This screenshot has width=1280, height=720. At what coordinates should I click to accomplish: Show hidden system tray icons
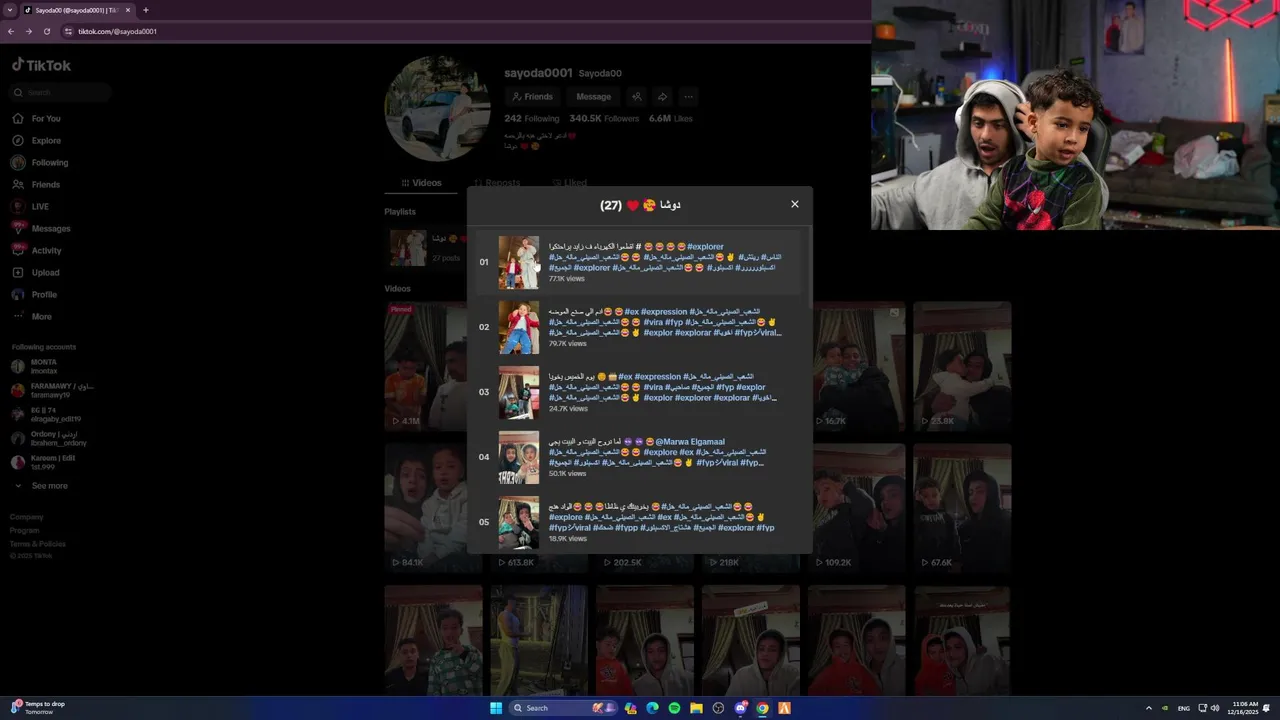[1148, 708]
